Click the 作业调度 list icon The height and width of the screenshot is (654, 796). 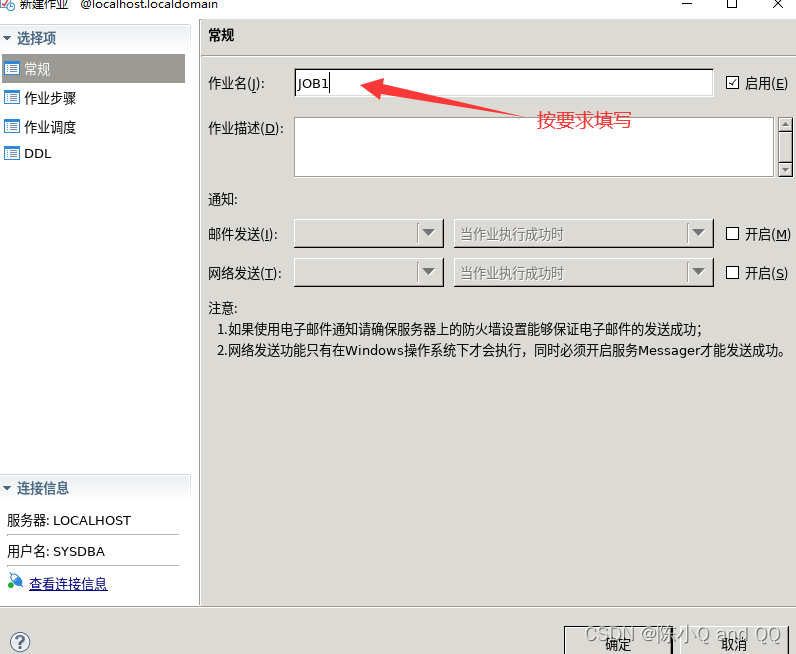click(12, 126)
